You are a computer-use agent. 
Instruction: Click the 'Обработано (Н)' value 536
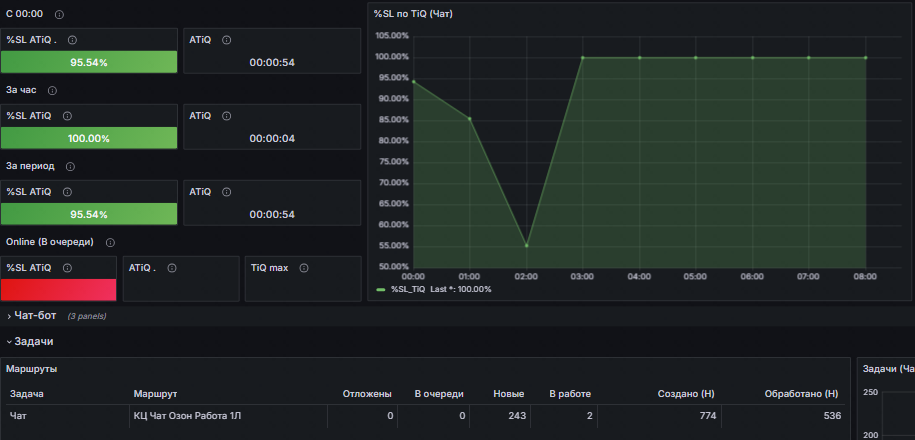click(x=832, y=416)
